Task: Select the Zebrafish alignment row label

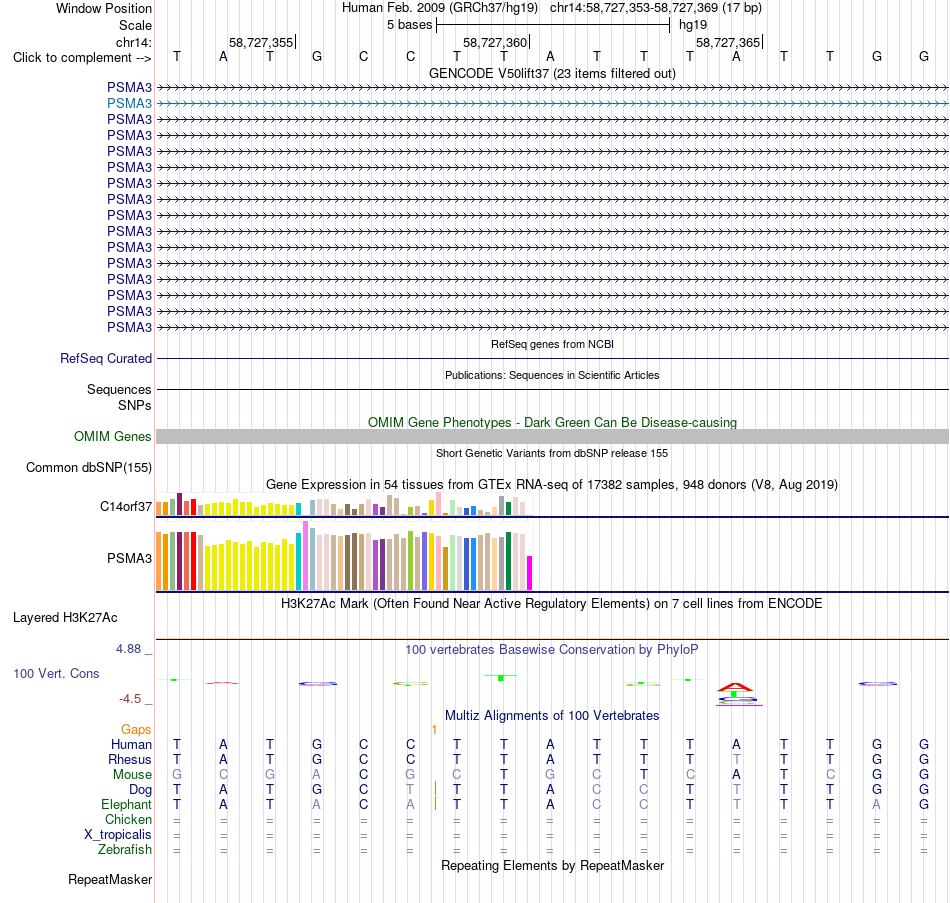Action: tap(125, 850)
